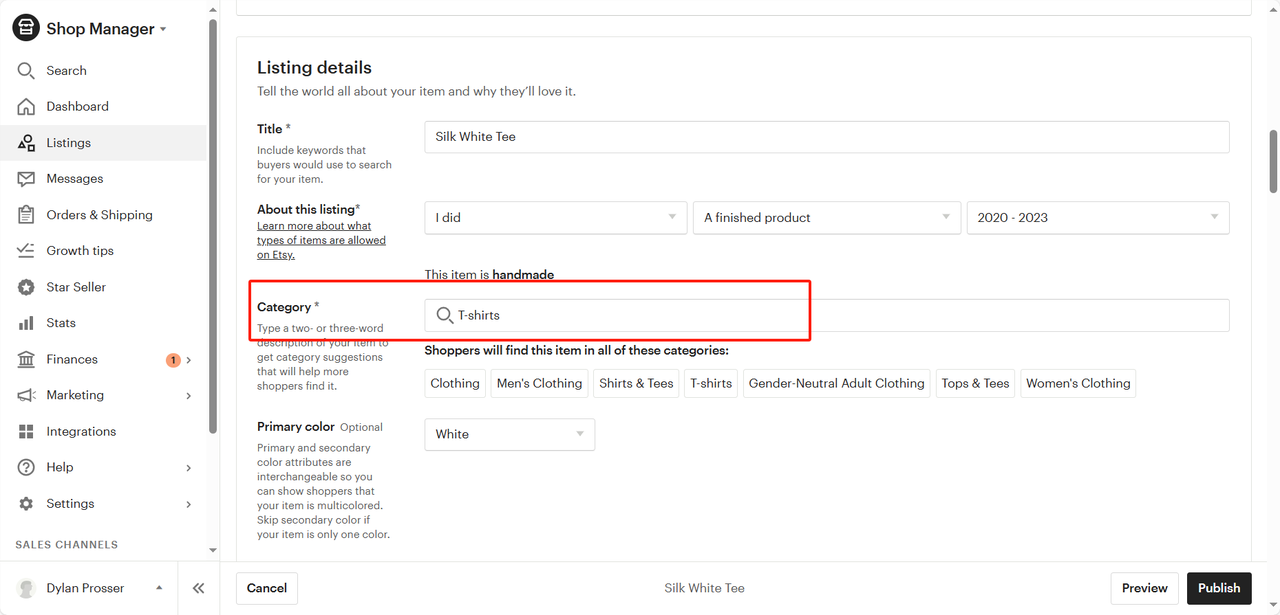Click the Title input field
Screen dimensions: 1280x615
[x=826, y=137]
